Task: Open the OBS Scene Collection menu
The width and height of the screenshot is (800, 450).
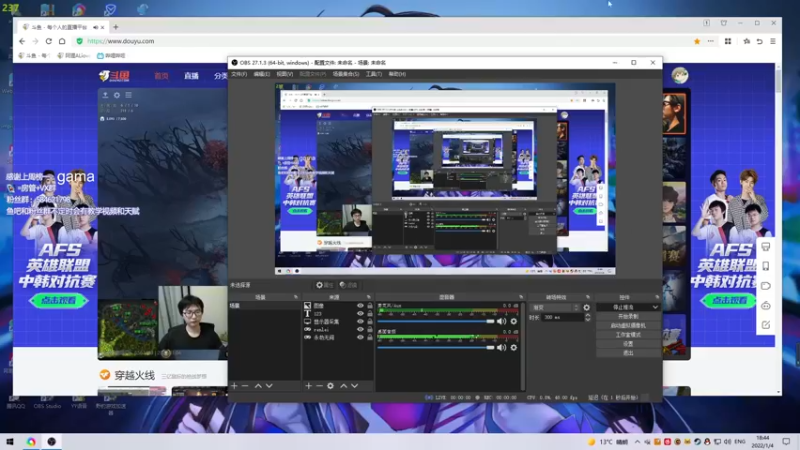Action: (x=346, y=74)
